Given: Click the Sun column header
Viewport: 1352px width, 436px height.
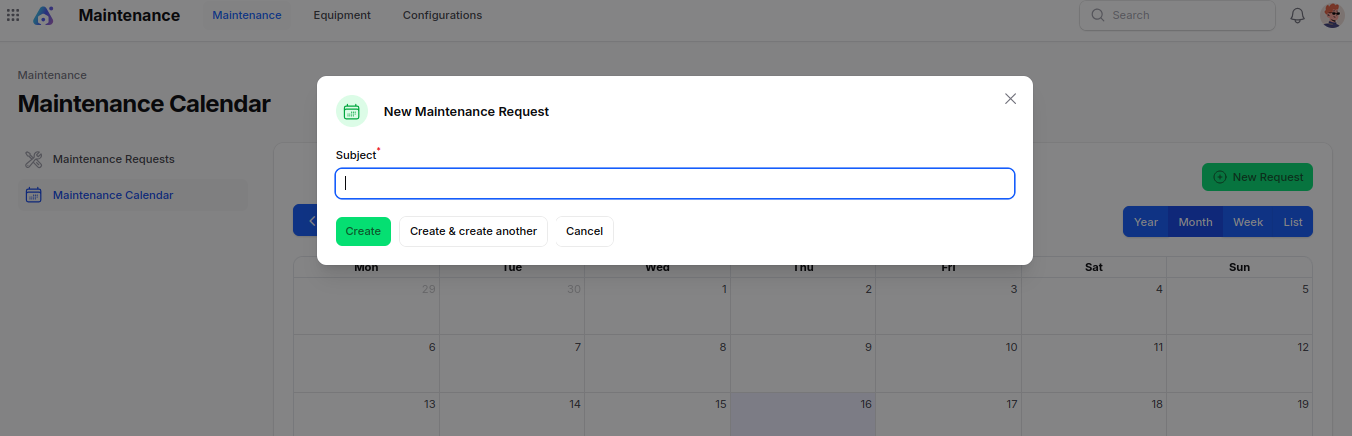Looking at the screenshot, I should (1239, 267).
